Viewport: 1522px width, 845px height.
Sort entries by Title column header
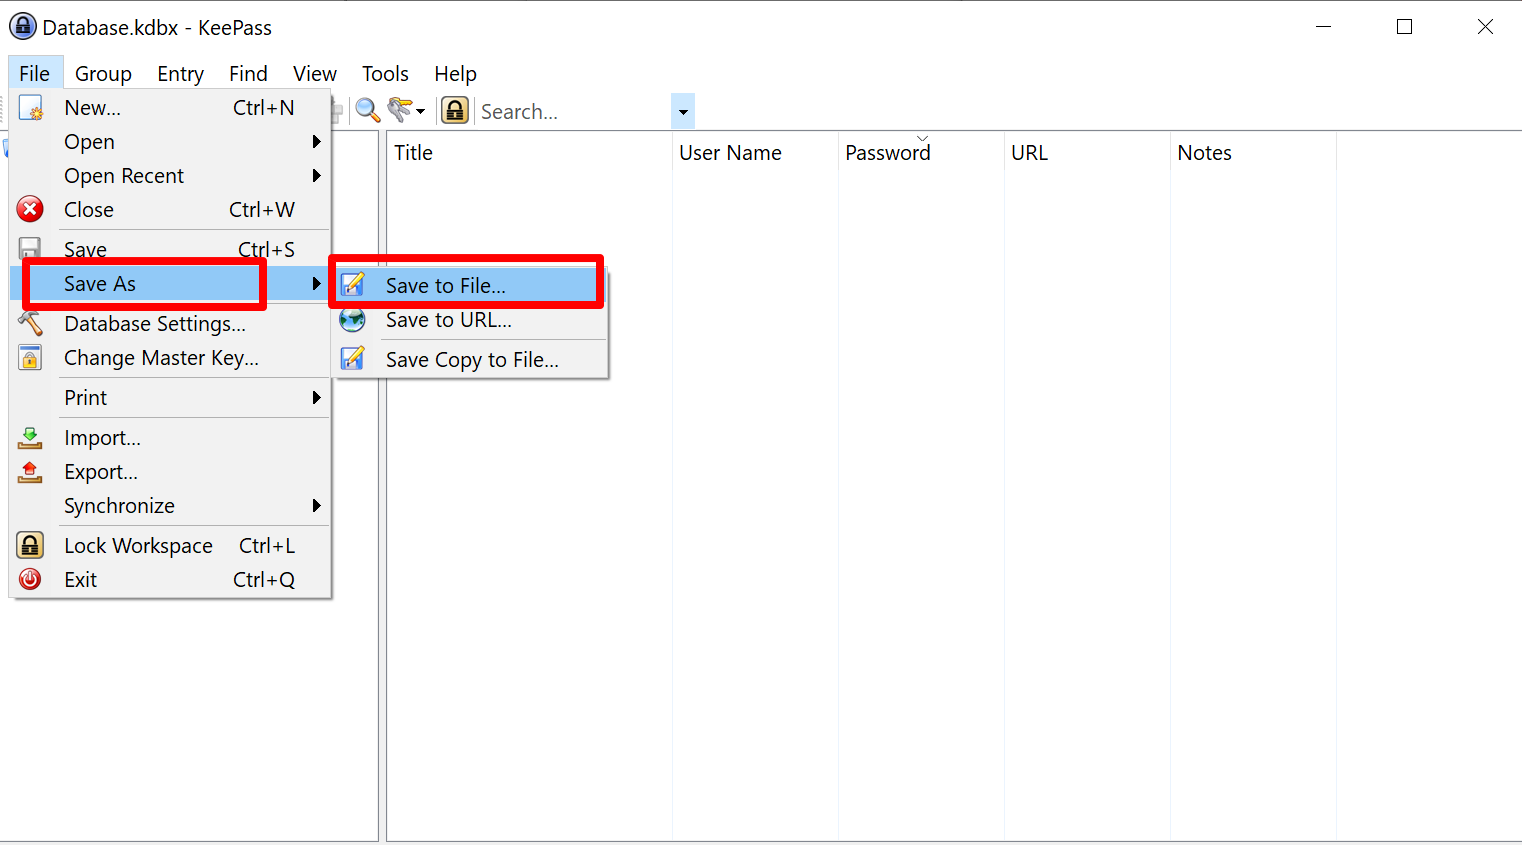pyautogui.click(x=529, y=153)
